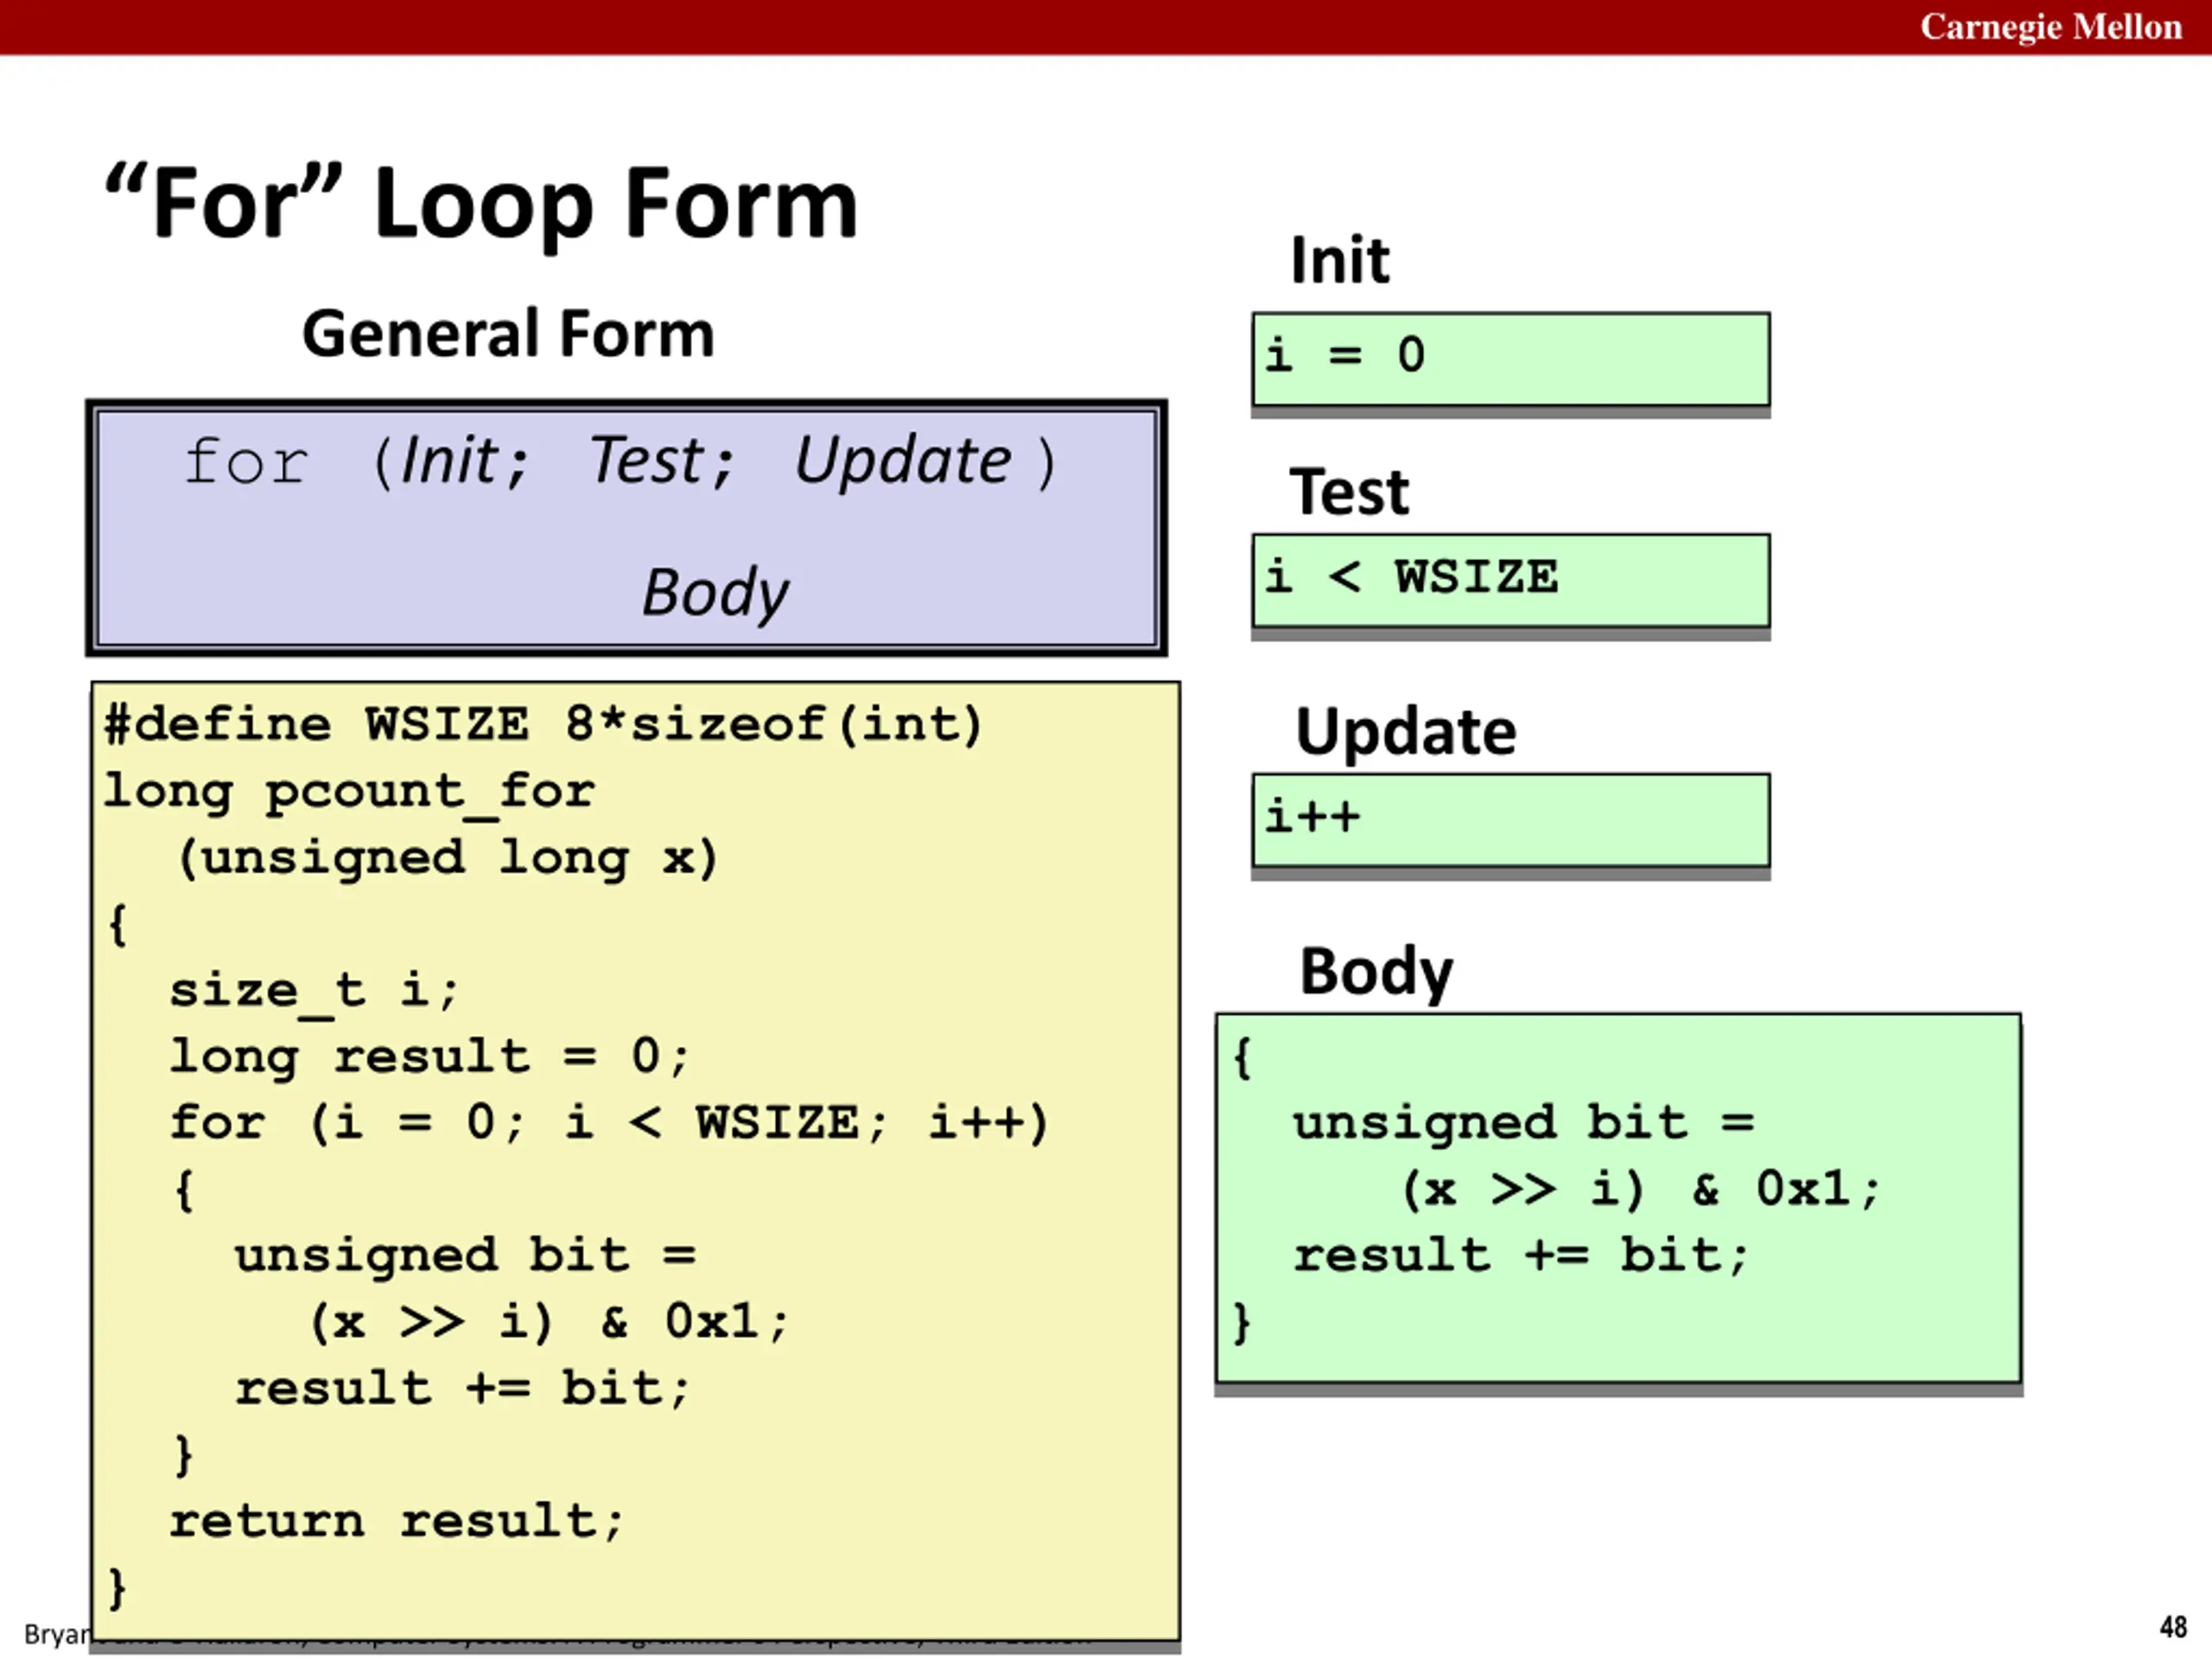2212x1659 pixels.
Task: Click the #define WSIZE line in code
Action: tap(544, 724)
